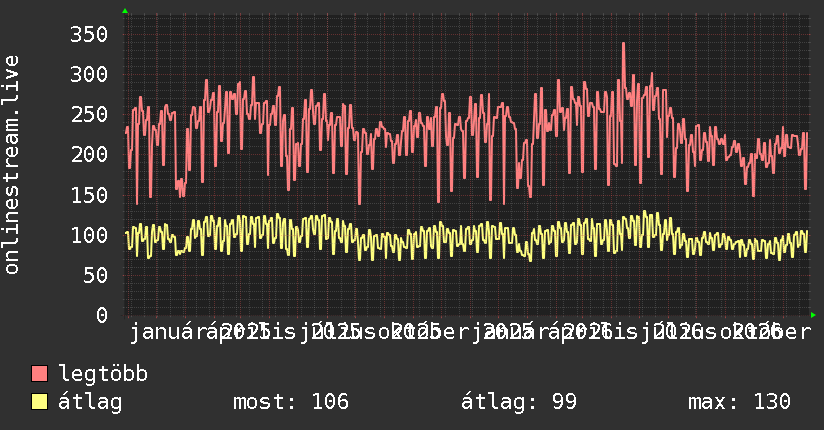Click the 150 y-axis label

(89, 194)
